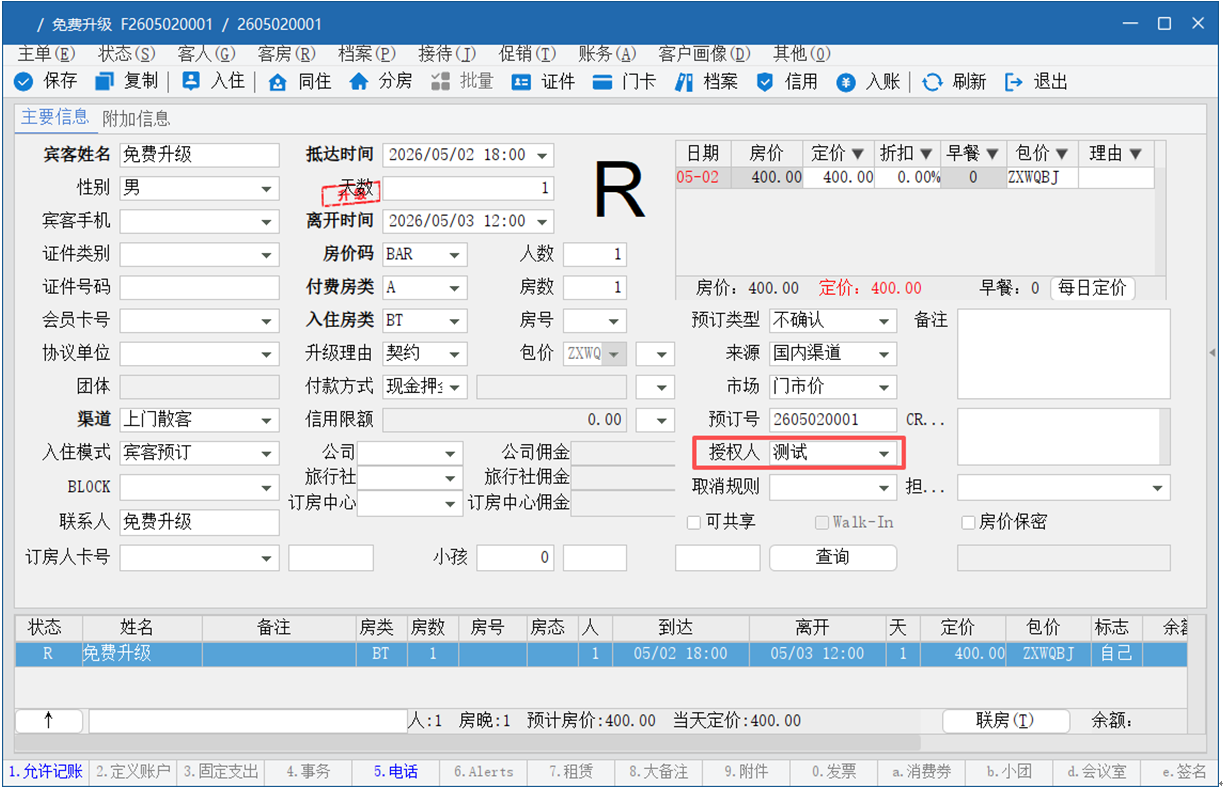
Task: Open the 入住模式 check-in mode dropdown
Action: tap(267, 453)
